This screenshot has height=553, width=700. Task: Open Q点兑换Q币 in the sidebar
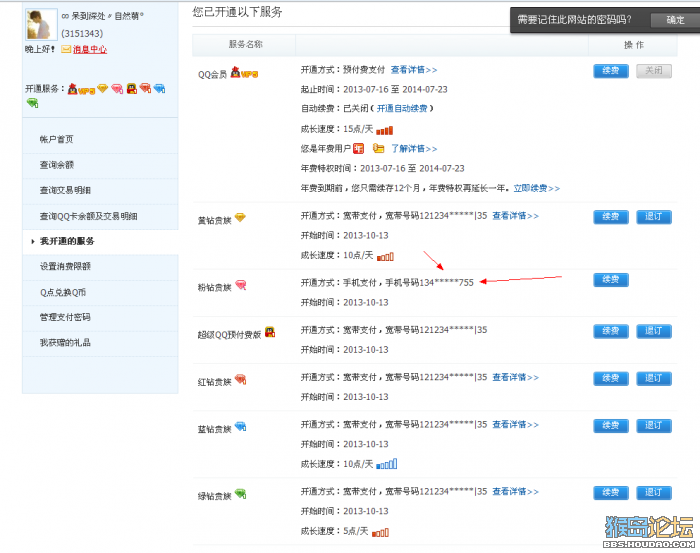tap(63, 292)
